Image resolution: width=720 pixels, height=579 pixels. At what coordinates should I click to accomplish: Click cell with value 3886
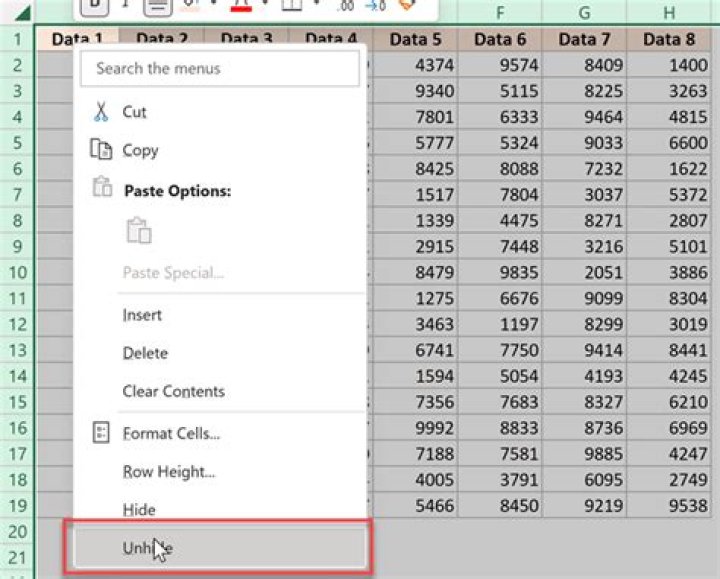point(669,272)
